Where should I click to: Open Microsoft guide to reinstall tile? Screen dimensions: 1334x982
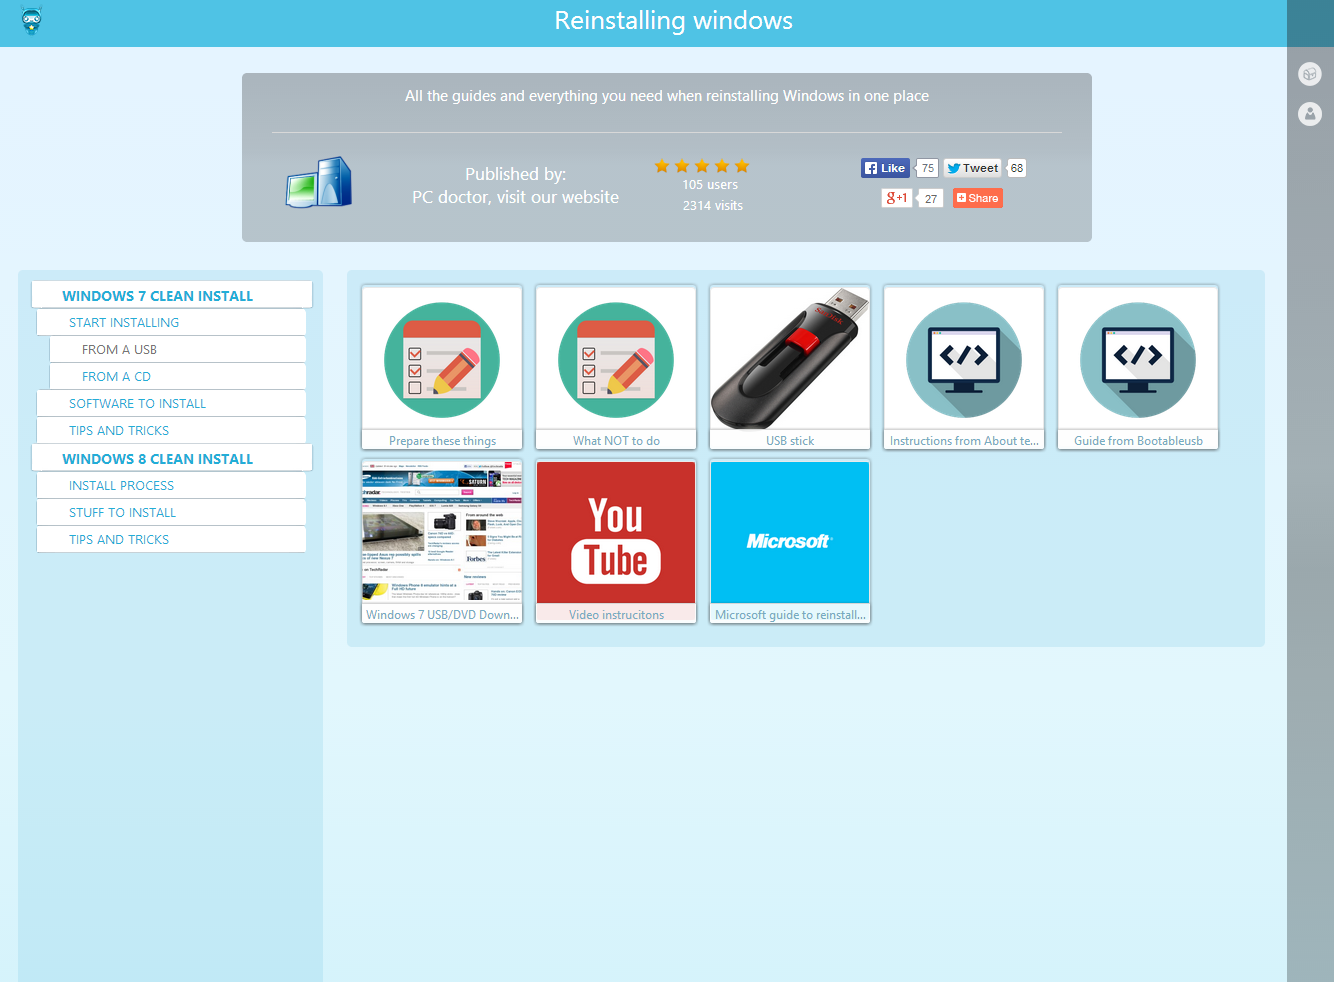coord(790,541)
